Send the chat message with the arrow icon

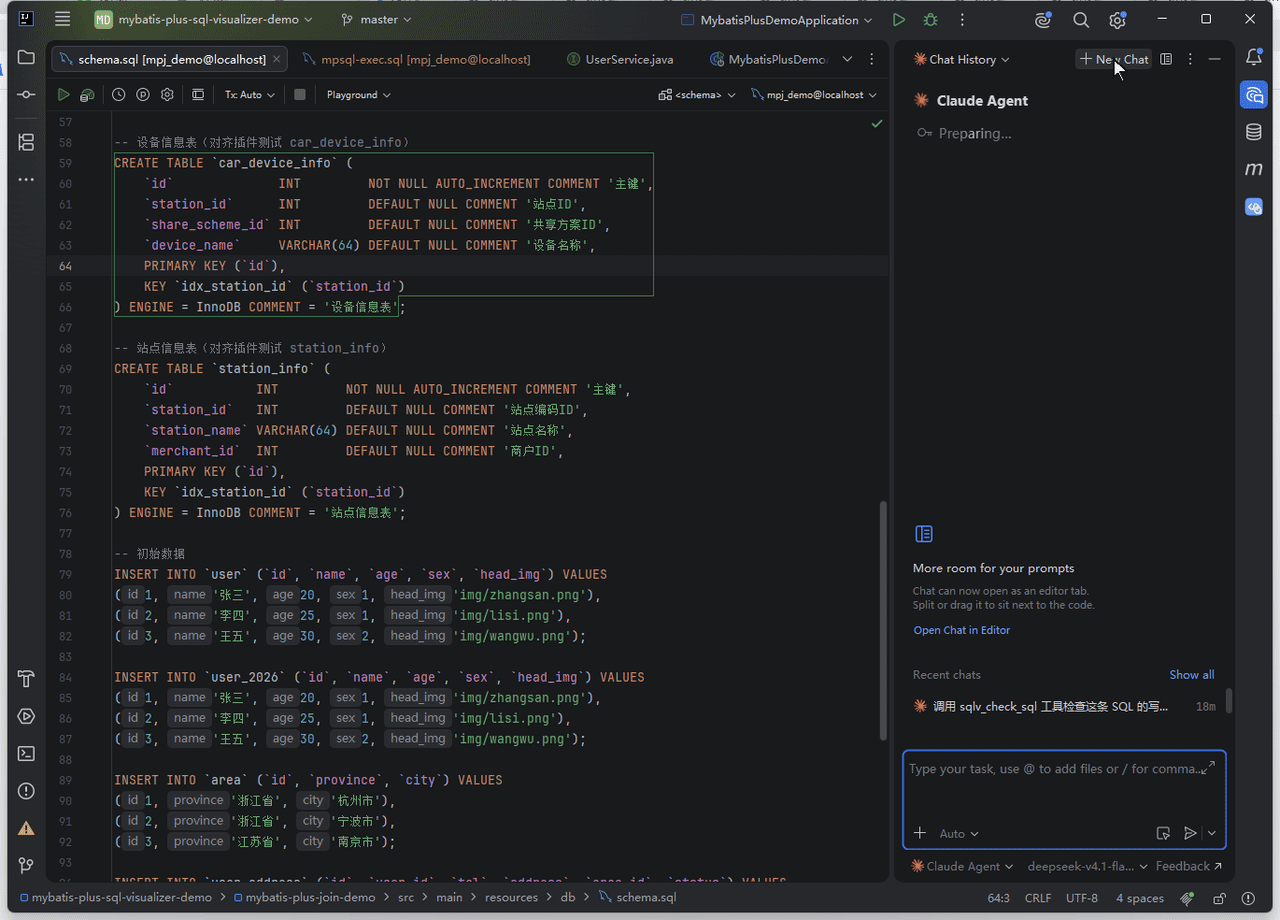click(x=1190, y=833)
